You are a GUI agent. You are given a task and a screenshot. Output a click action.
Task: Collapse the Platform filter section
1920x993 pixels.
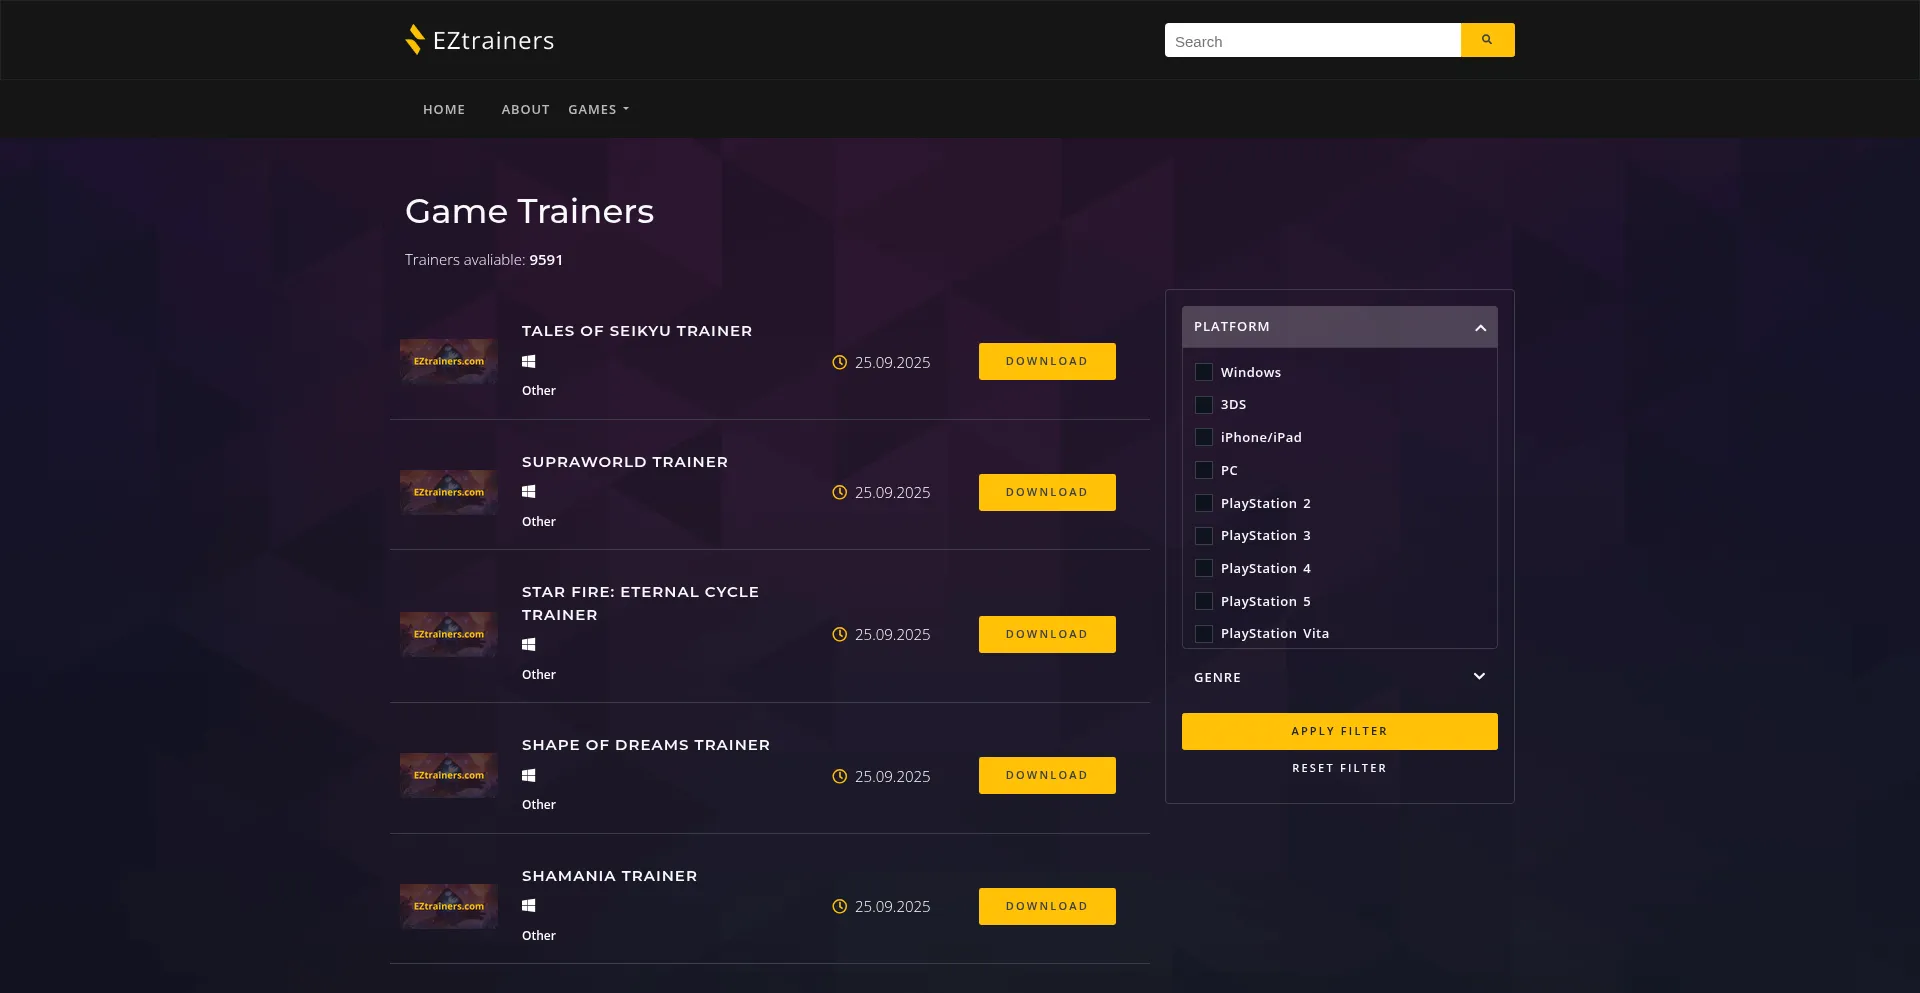point(1480,328)
